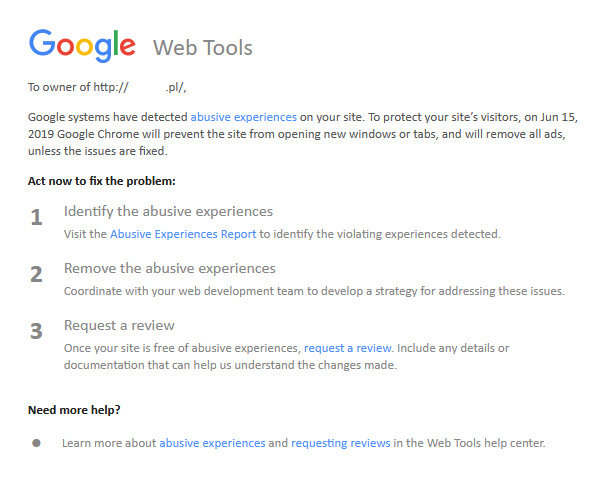Viewport: 602px width, 483px height.
Task: Click the Identify the abusive experiences heading
Action: pos(168,211)
